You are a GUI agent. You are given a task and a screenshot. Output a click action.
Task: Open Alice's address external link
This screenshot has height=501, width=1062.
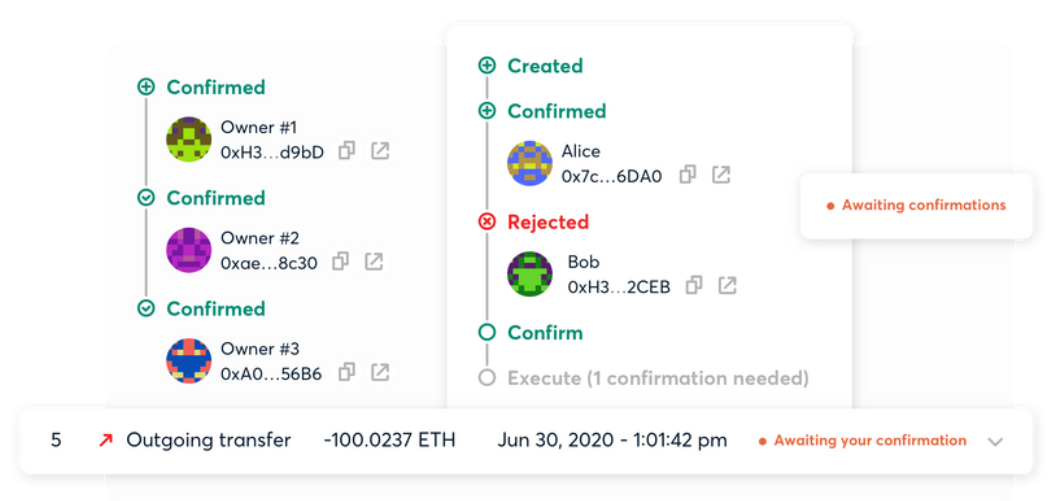(720, 175)
